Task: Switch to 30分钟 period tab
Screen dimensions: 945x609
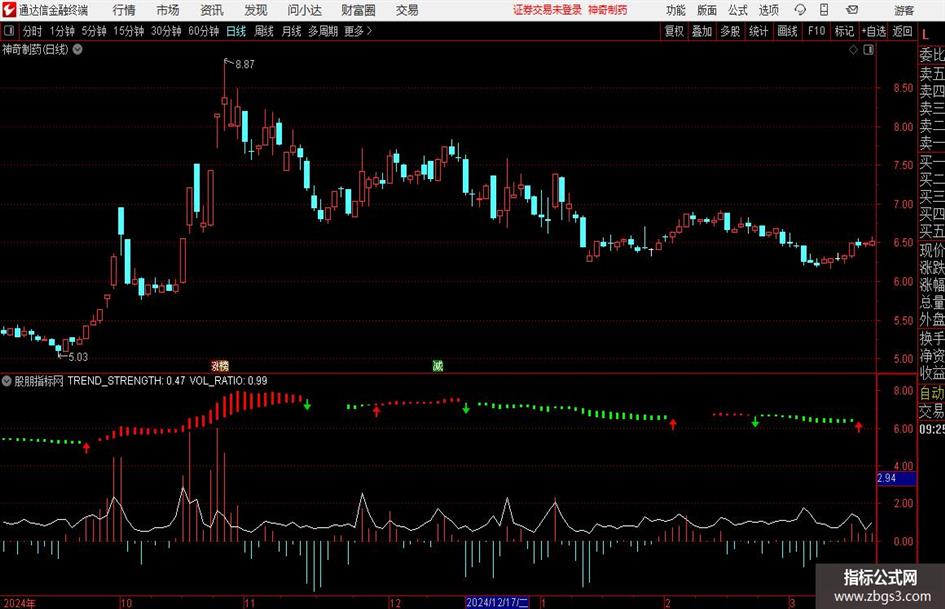Action: (166, 31)
